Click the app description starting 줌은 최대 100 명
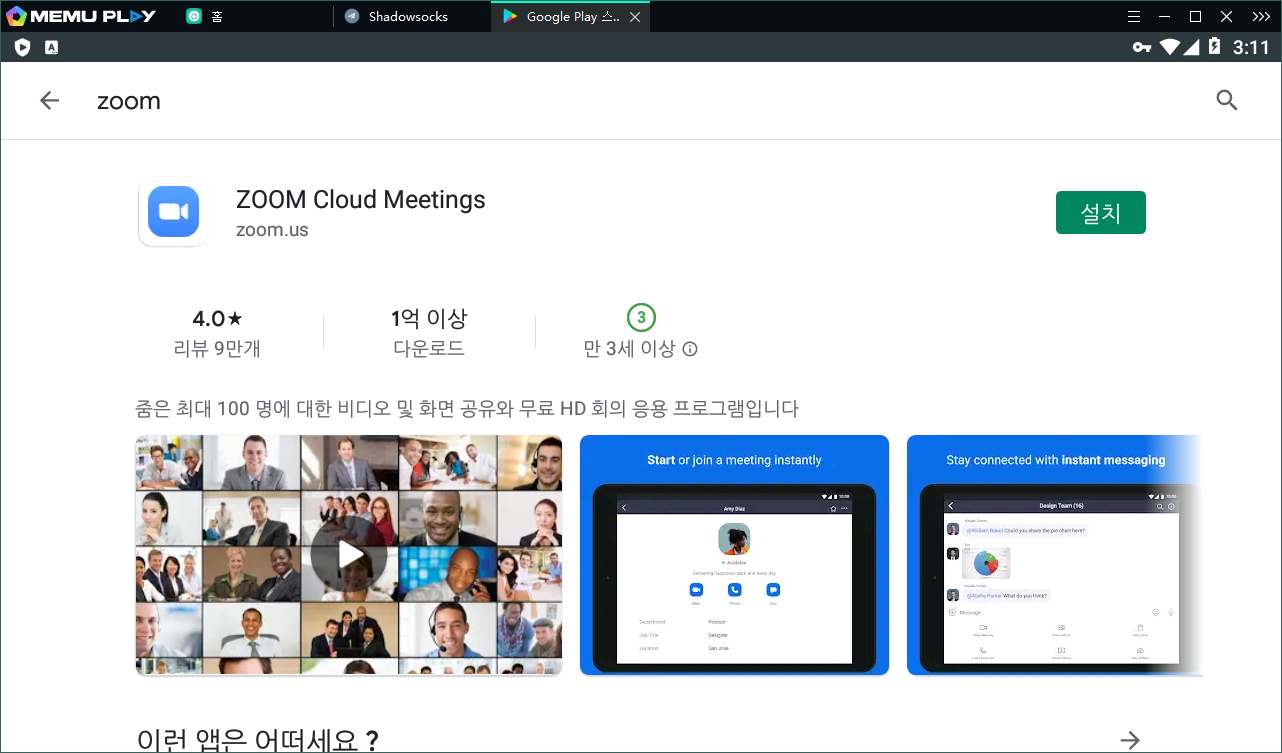This screenshot has width=1282, height=753. click(467, 408)
